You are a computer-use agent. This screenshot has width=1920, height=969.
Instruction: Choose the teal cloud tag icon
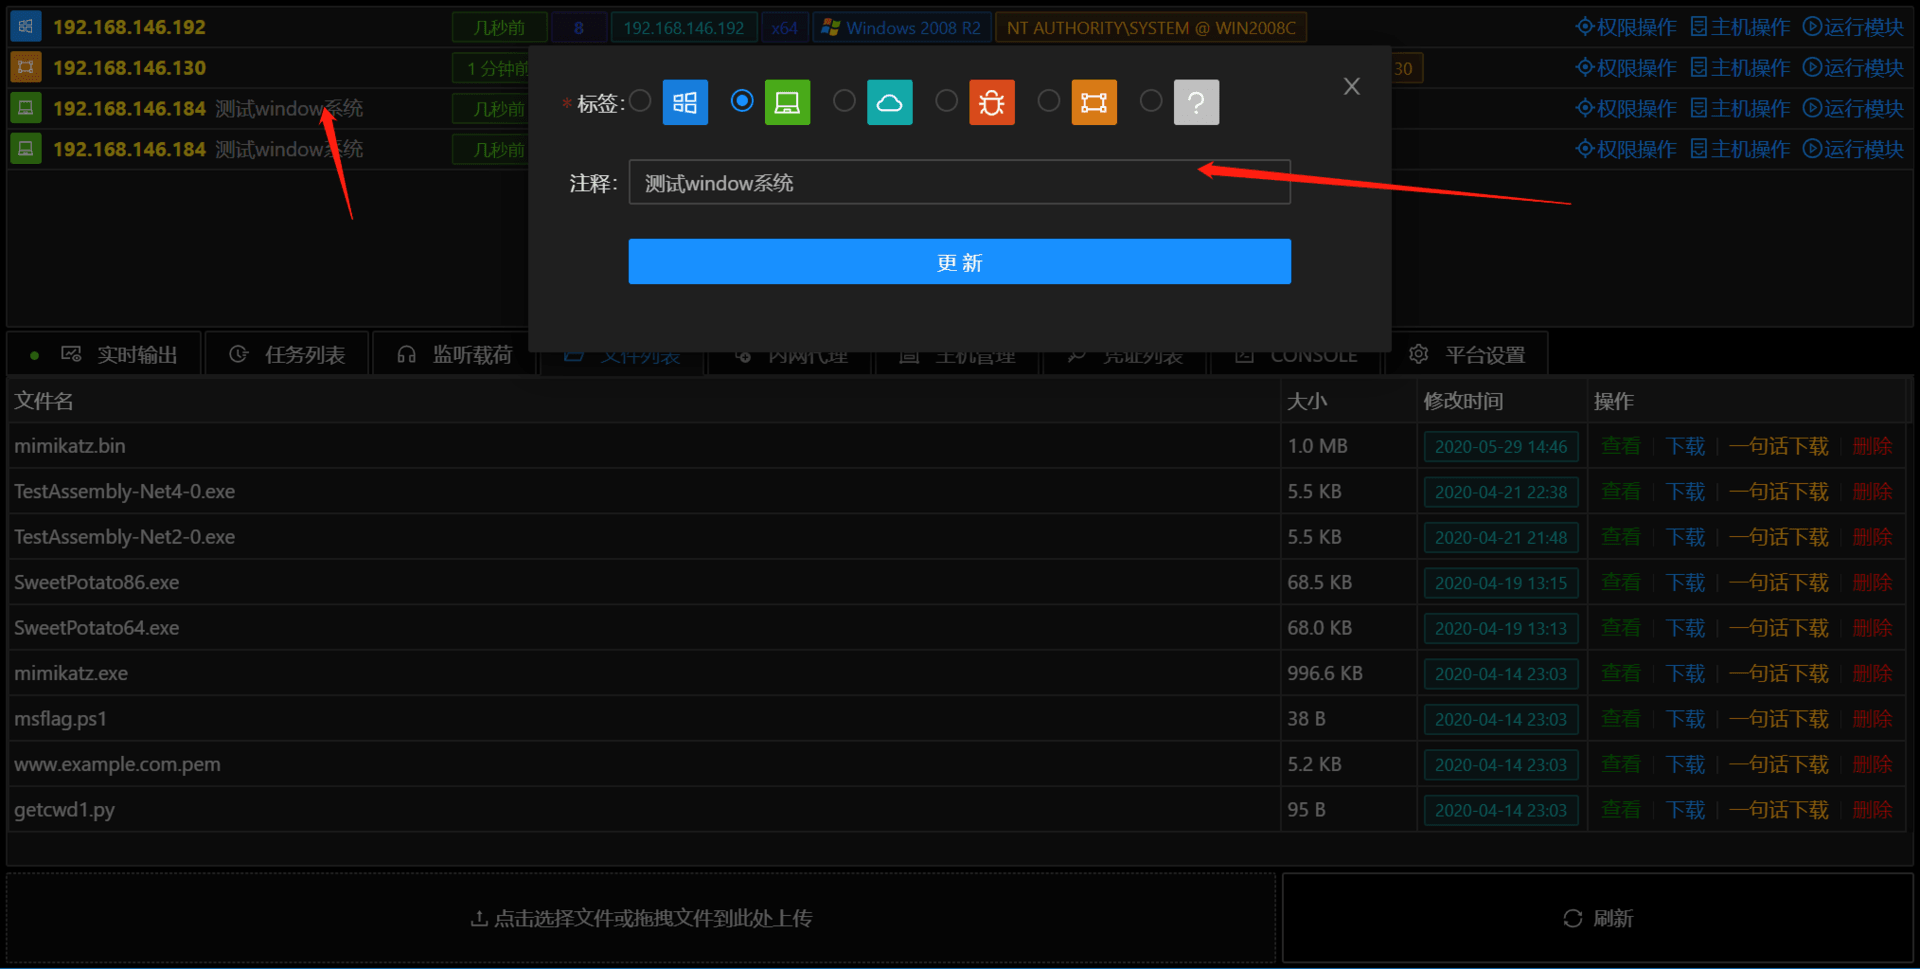click(x=889, y=102)
